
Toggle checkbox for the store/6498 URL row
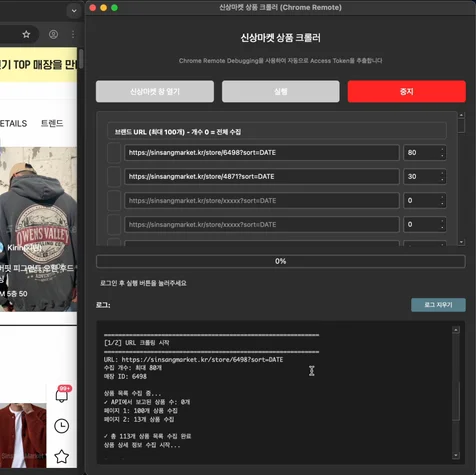(x=114, y=153)
